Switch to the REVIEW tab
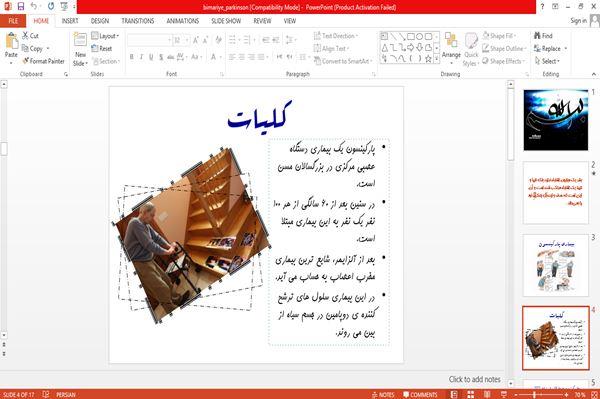Screen dimensions: 600x399 point(262,21)
